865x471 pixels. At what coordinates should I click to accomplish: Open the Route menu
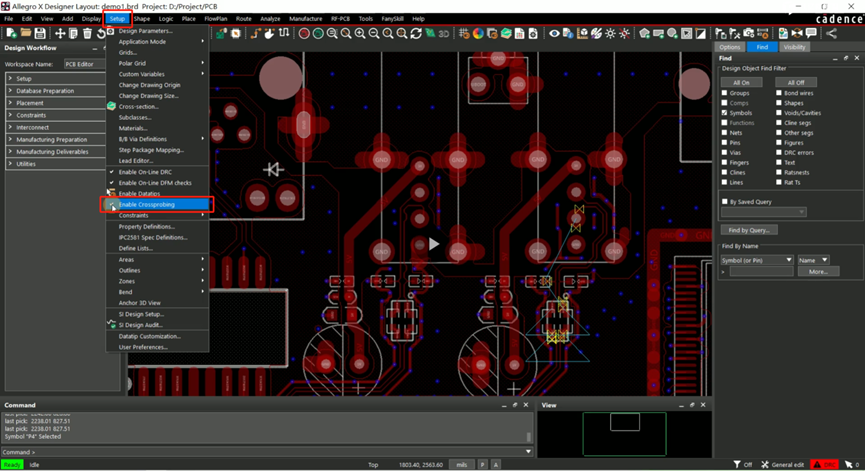point(243,19)
